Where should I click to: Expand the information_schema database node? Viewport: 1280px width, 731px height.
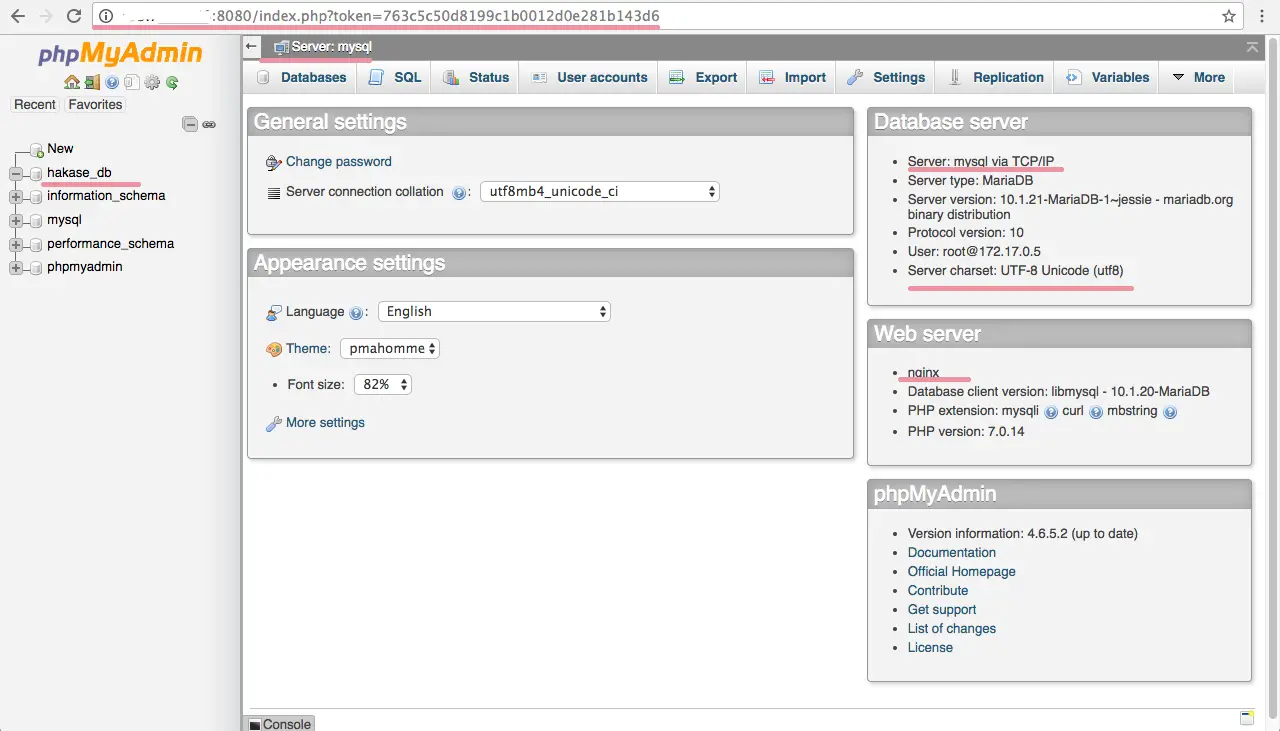point(16,197)
